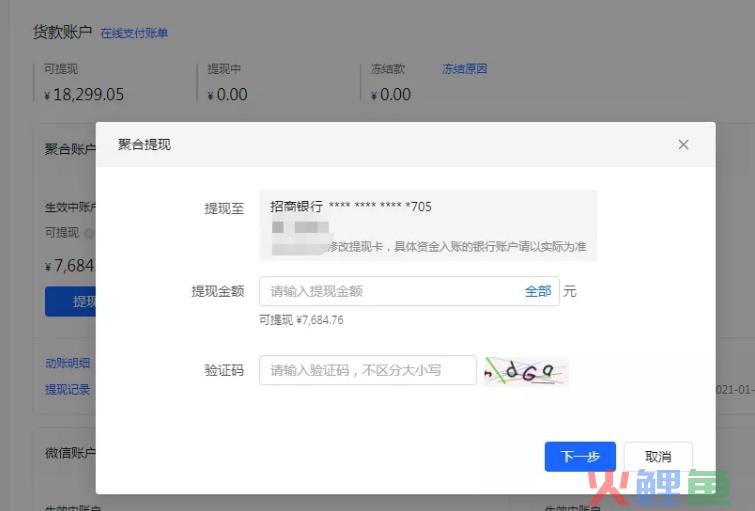Image resolution: width=755 pixels, height=511 pixels.
Task: Close the 聚合提现 dialog with X
Action: tap(683, 145)
